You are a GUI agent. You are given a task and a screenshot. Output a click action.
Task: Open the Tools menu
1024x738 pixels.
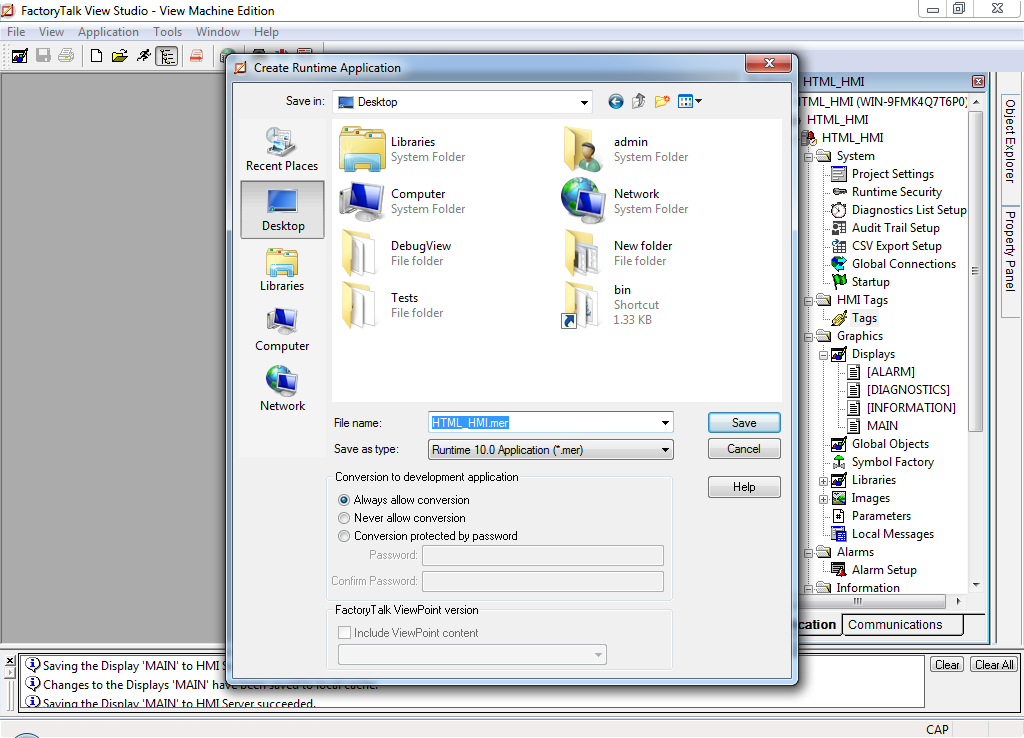tap(167, 32)
